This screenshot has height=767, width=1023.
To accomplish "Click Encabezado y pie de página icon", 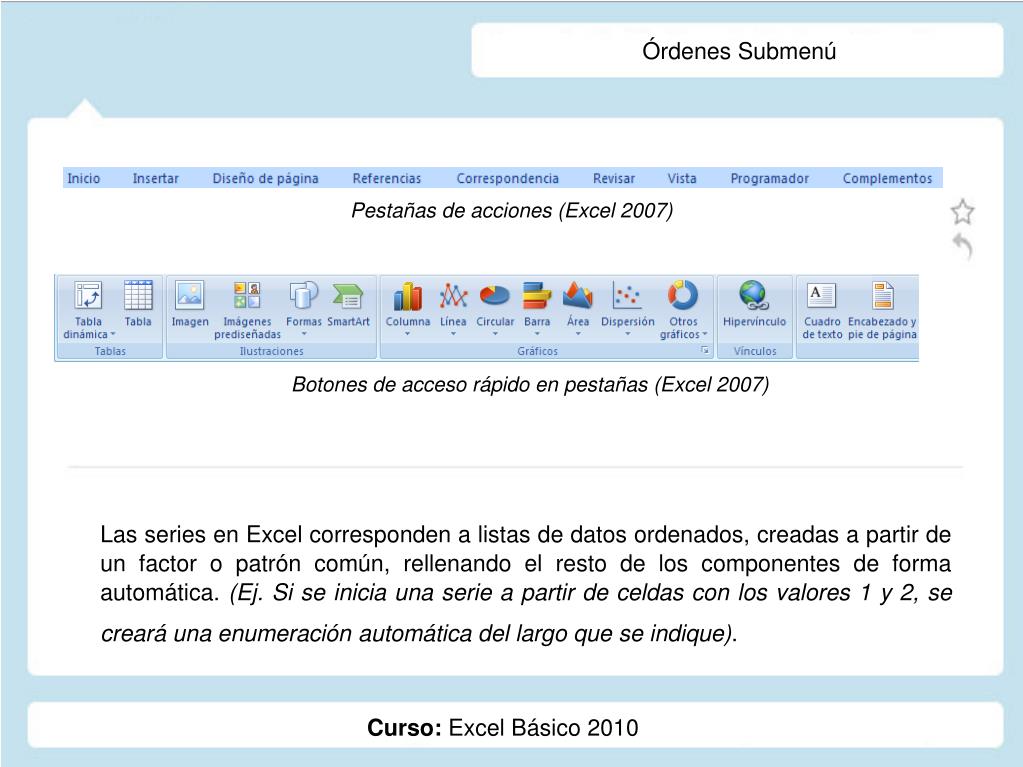I will (883, 295).
